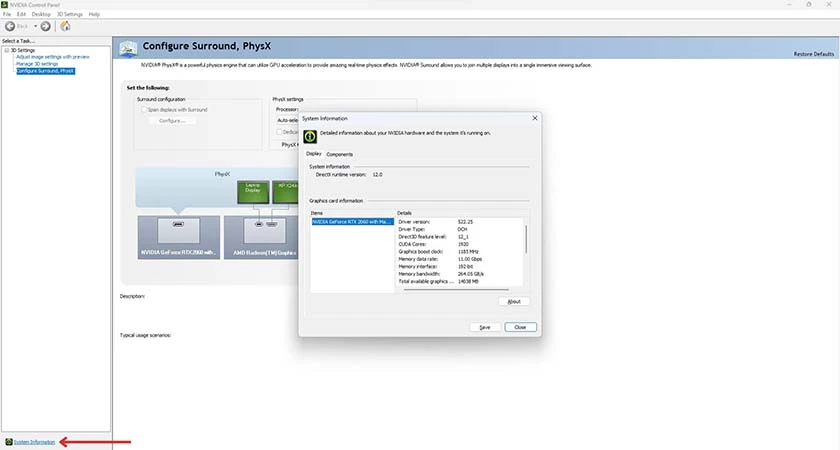Click Restore Defaults link
This screenshot has height=450, width=840.
point(814,54)
